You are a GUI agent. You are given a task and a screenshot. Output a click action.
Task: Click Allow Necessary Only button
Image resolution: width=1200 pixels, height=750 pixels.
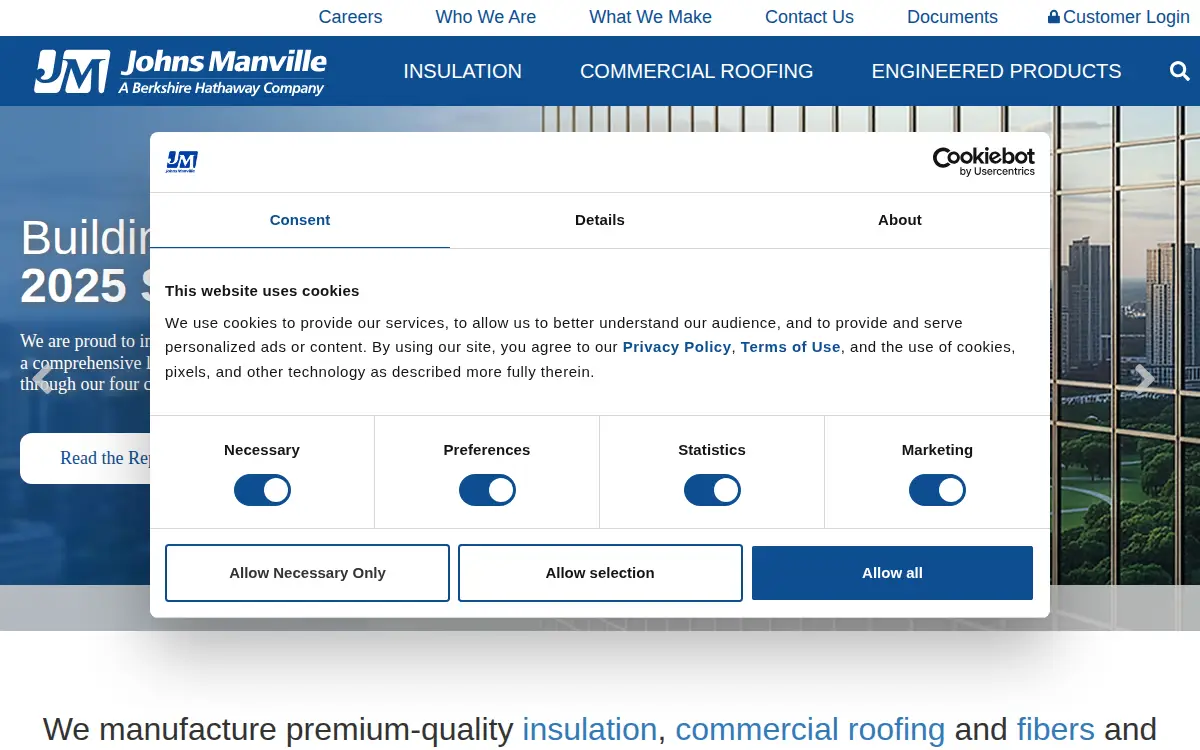[x=307, y=573]
